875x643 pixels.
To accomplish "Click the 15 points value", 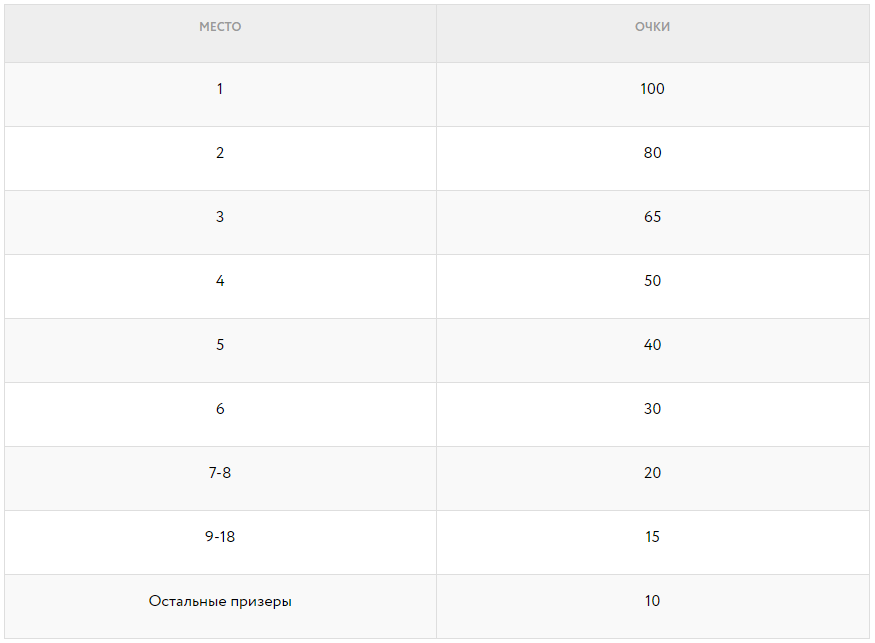I will tap(652, 537).
